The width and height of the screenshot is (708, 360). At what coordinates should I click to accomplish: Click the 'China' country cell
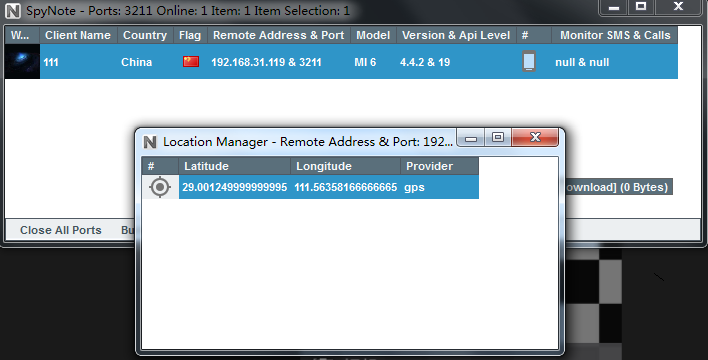click(136, 62)
